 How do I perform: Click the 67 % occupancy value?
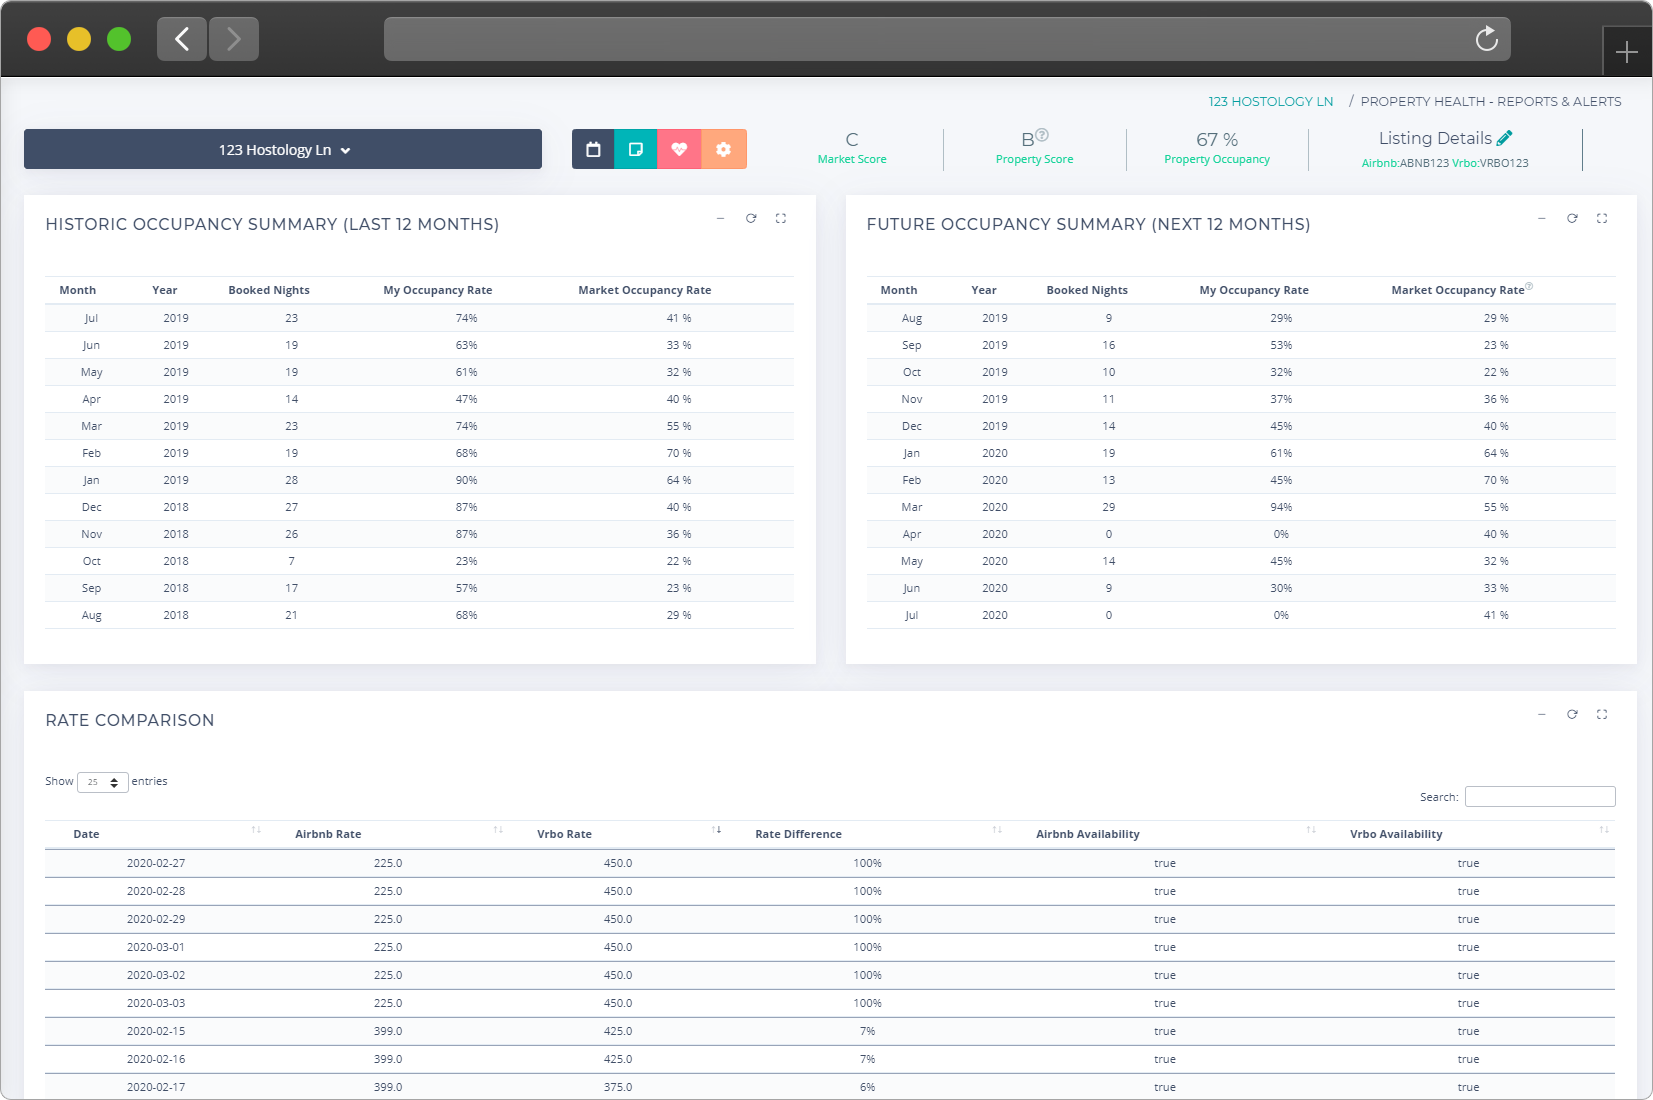point(1217,139)
